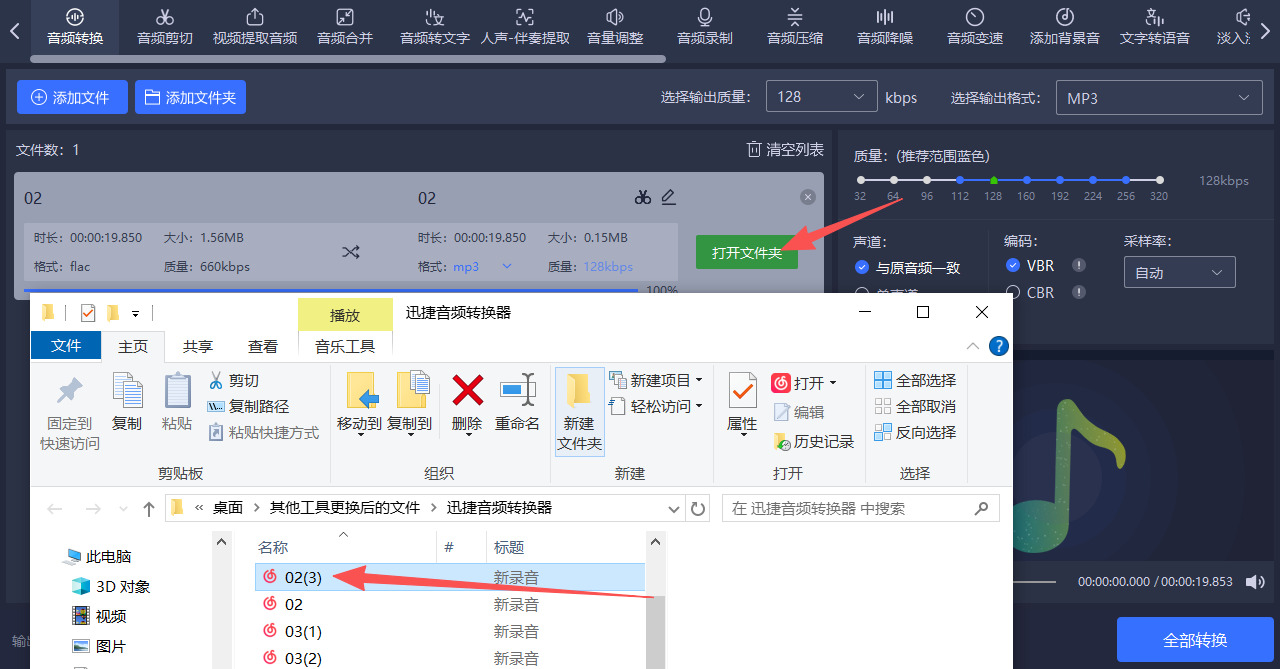Open the 音频降噪 noise reduction tool
The image size is (1280, 669).
pos(885,26)
